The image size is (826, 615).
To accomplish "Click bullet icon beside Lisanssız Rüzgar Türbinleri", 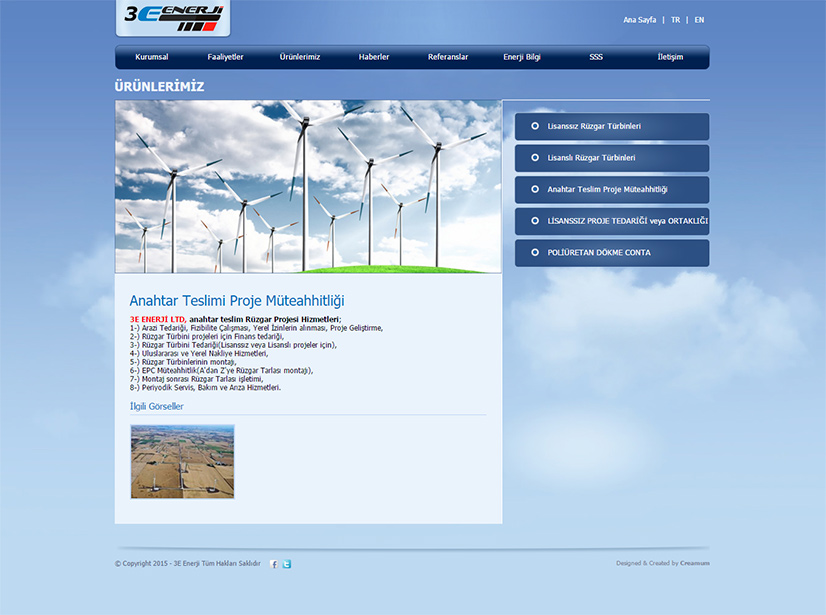I will [535, 126].
